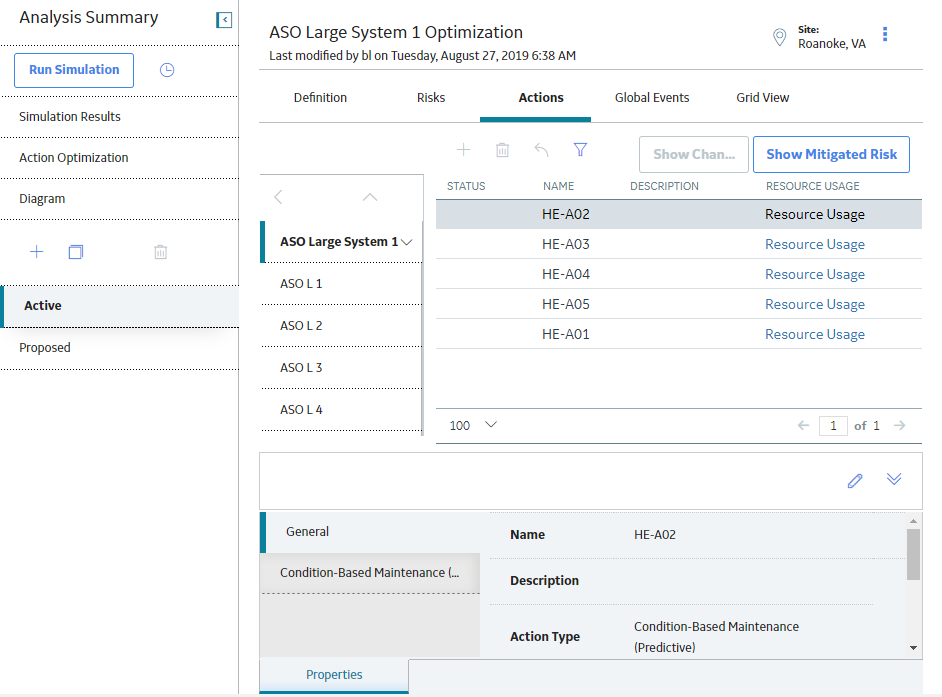Open the Diagram view

pyautogui.click(x=120, y=199)
